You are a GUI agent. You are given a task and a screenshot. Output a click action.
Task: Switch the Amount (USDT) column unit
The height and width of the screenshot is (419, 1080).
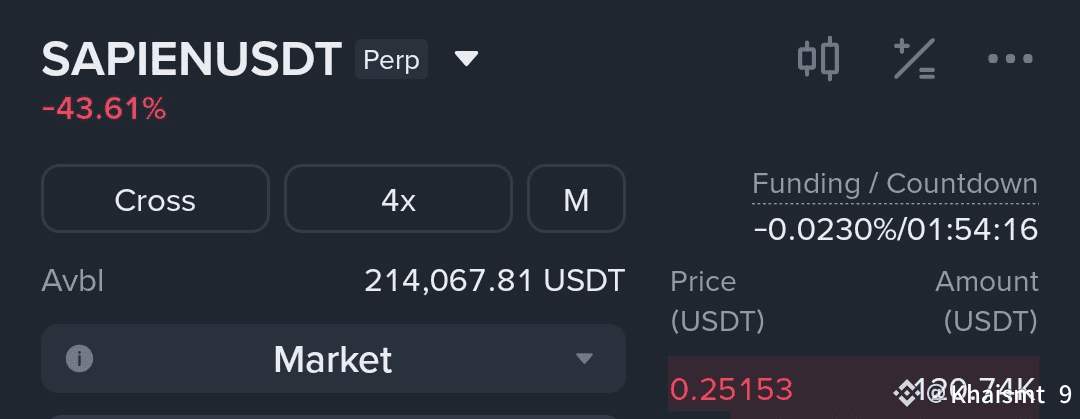click(986, 301)
